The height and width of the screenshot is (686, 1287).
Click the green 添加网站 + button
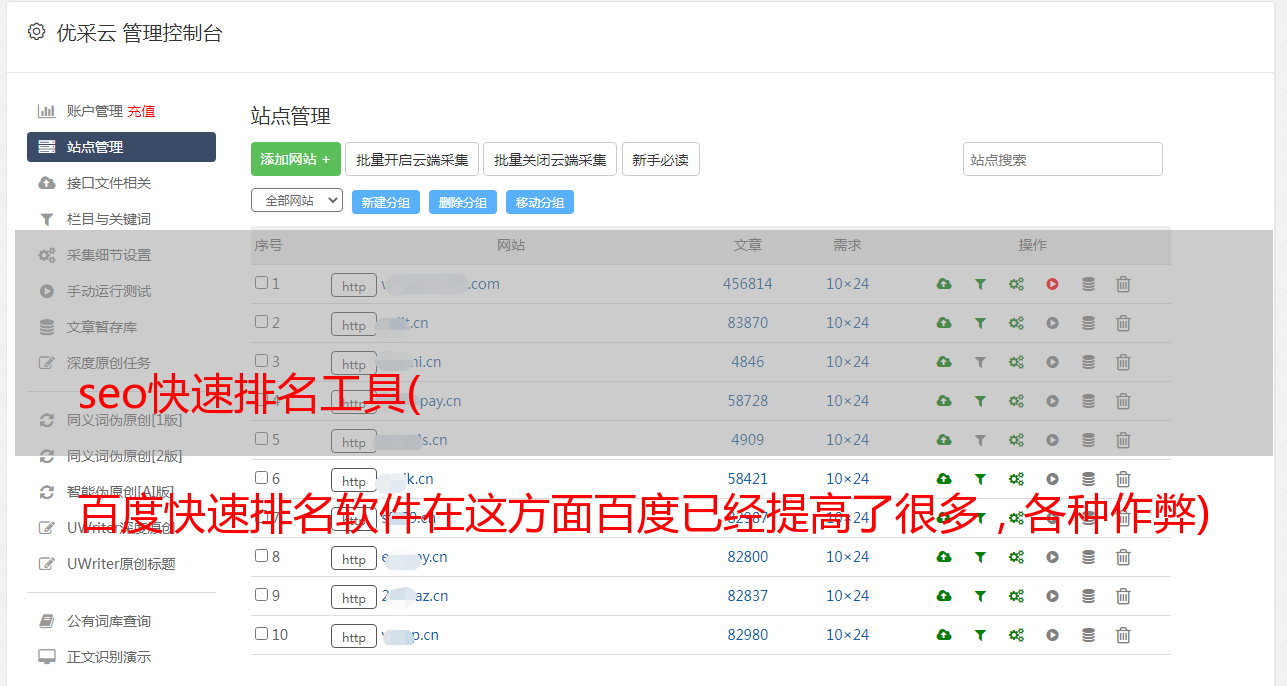pyautogui.click(x=296, y=159)
